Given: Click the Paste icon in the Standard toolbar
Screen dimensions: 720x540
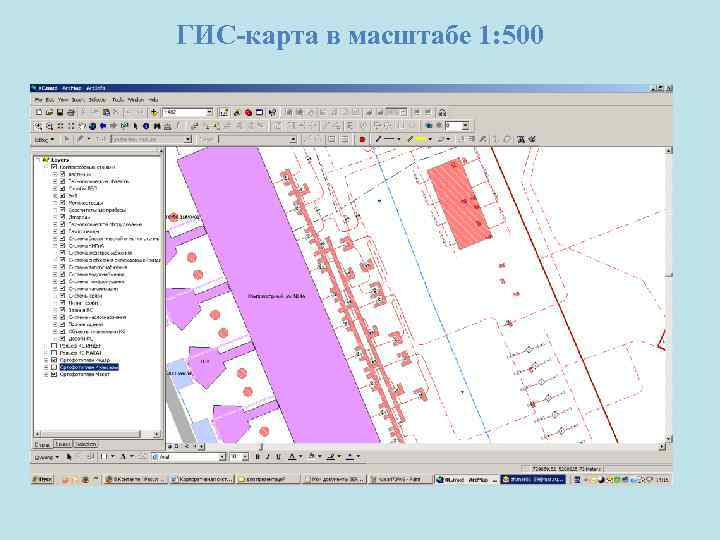Looking at the screenshot, I should coord(107,112).
